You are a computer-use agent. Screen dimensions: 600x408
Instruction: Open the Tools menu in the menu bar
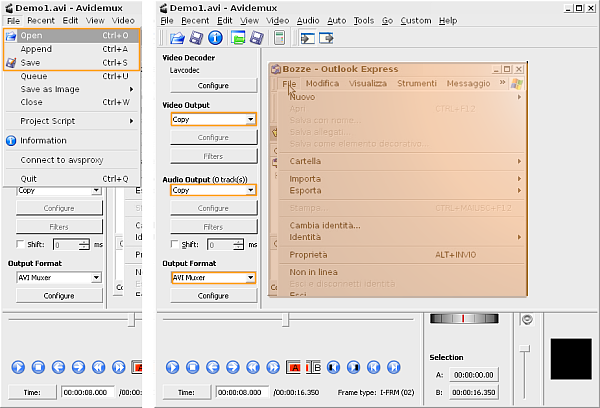(x=363, y=20)
